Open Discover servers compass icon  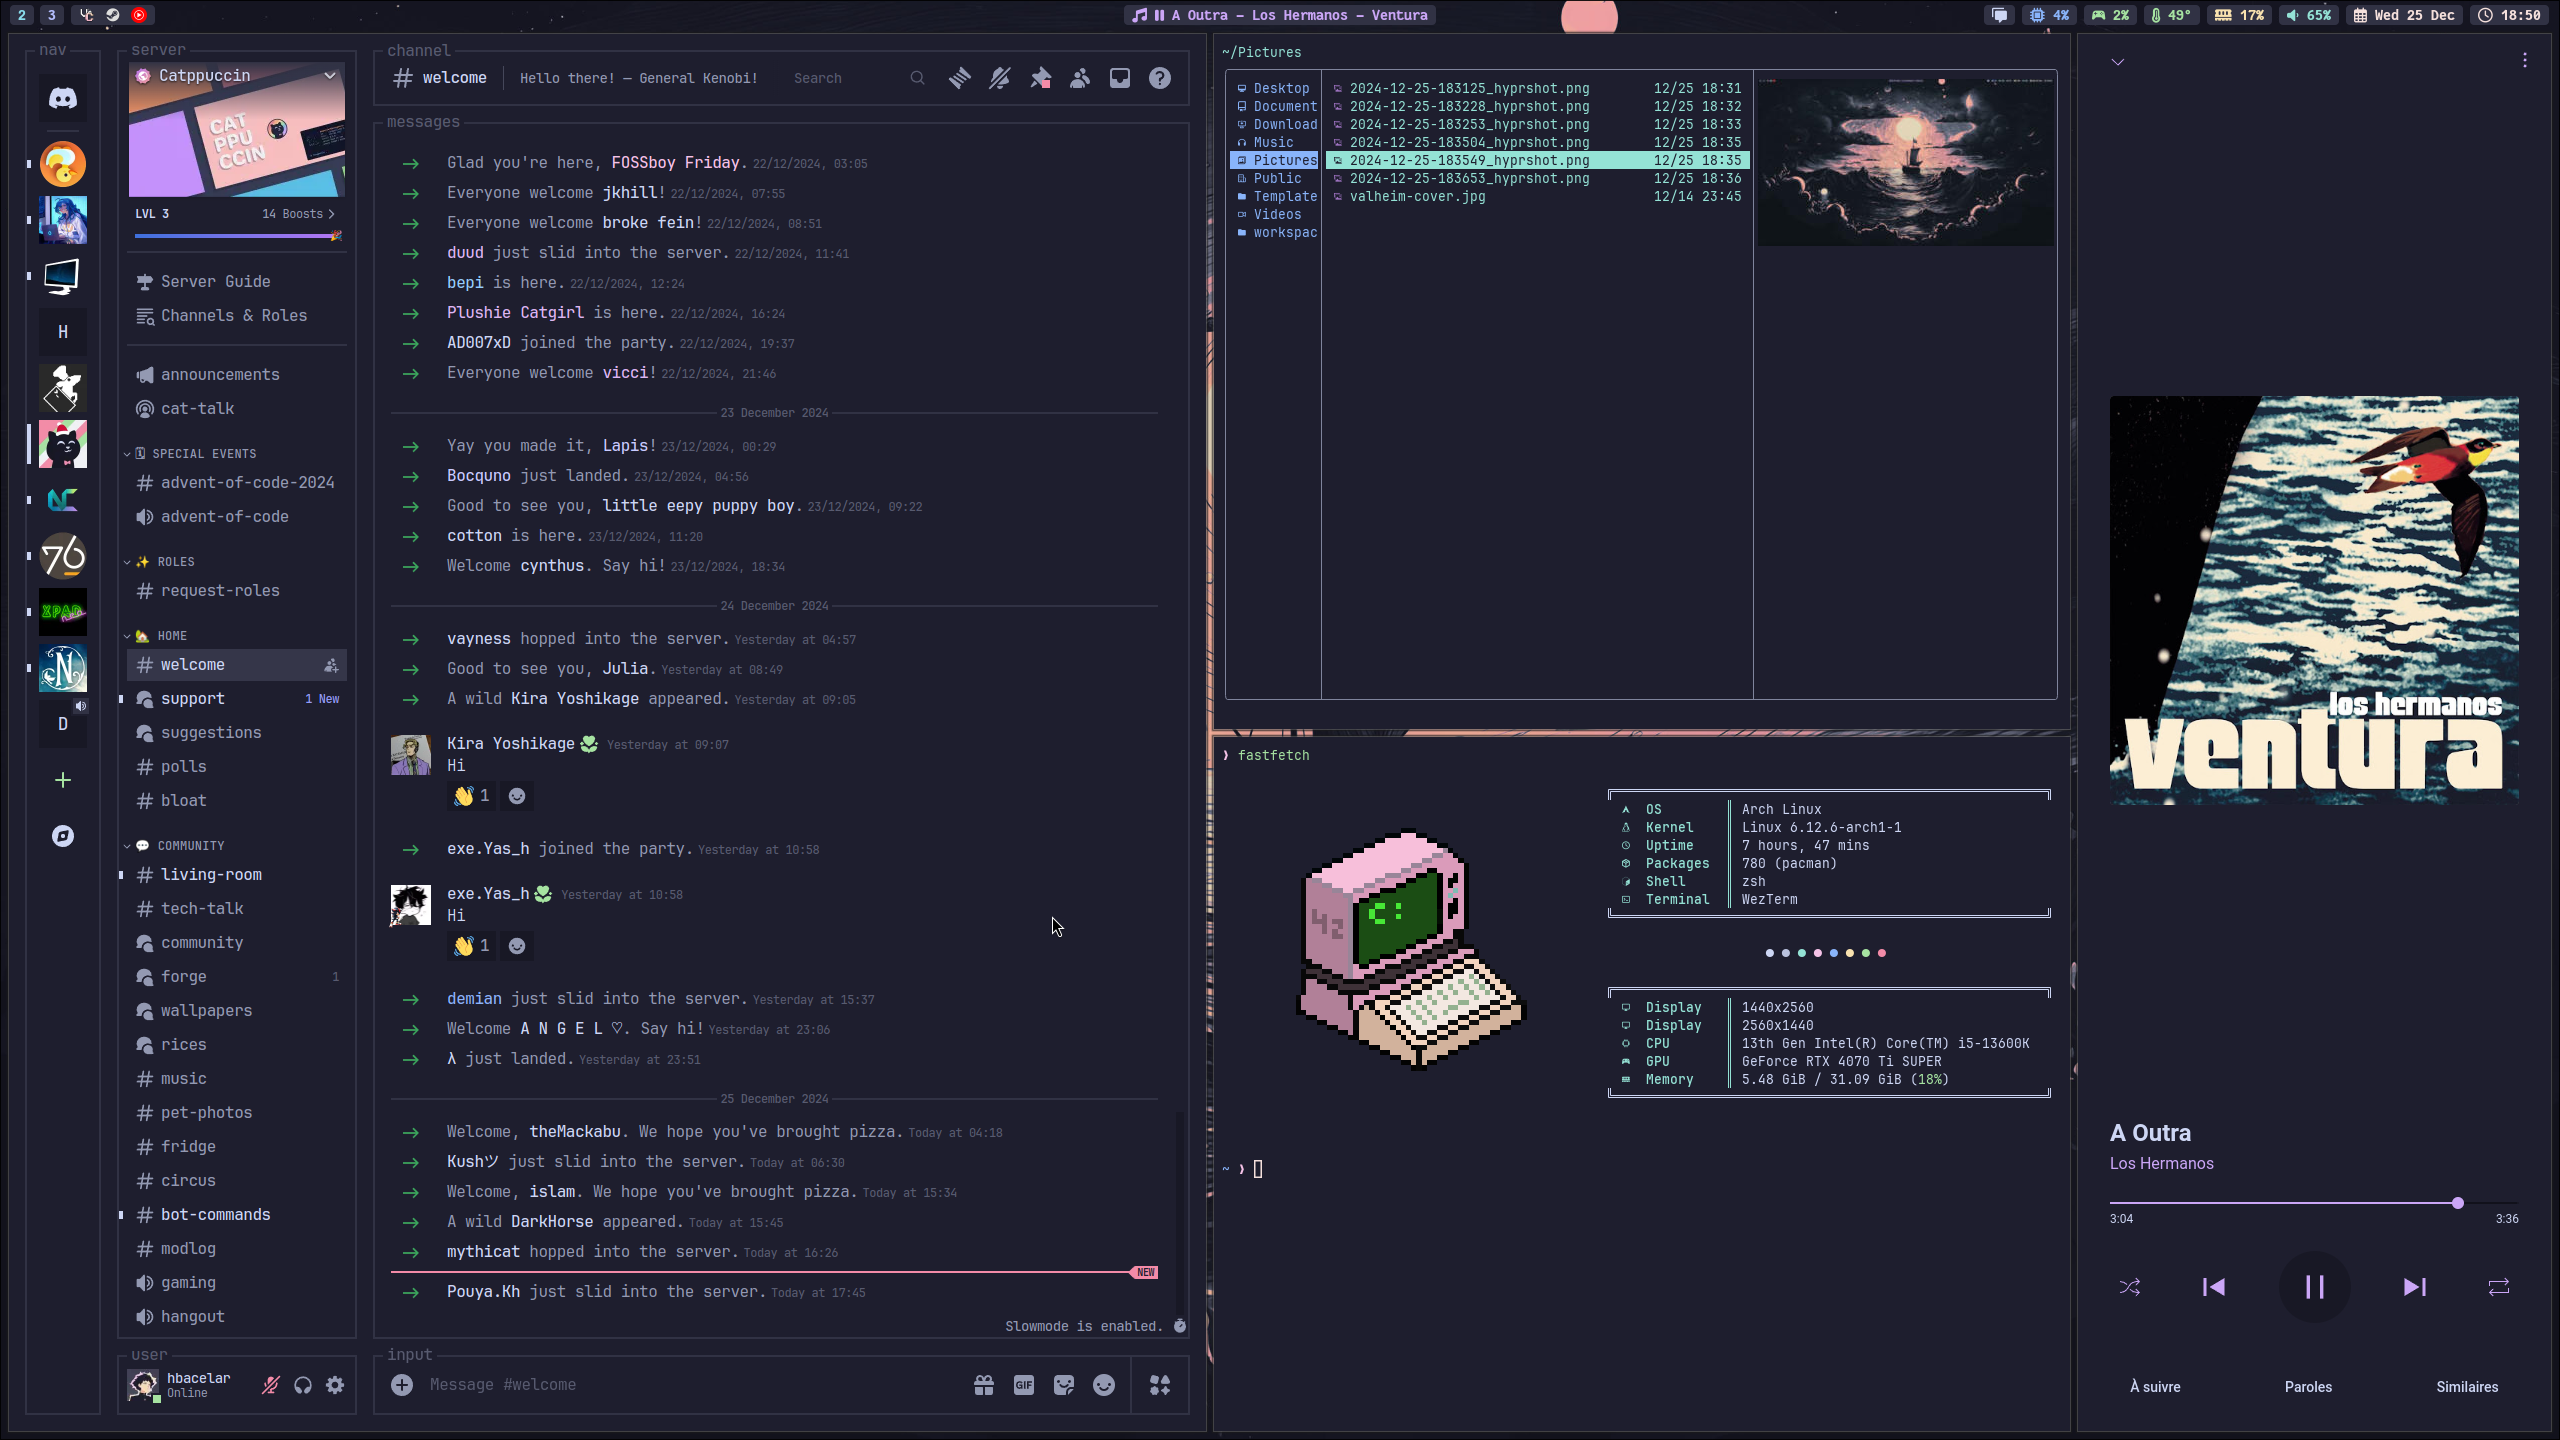63,836
